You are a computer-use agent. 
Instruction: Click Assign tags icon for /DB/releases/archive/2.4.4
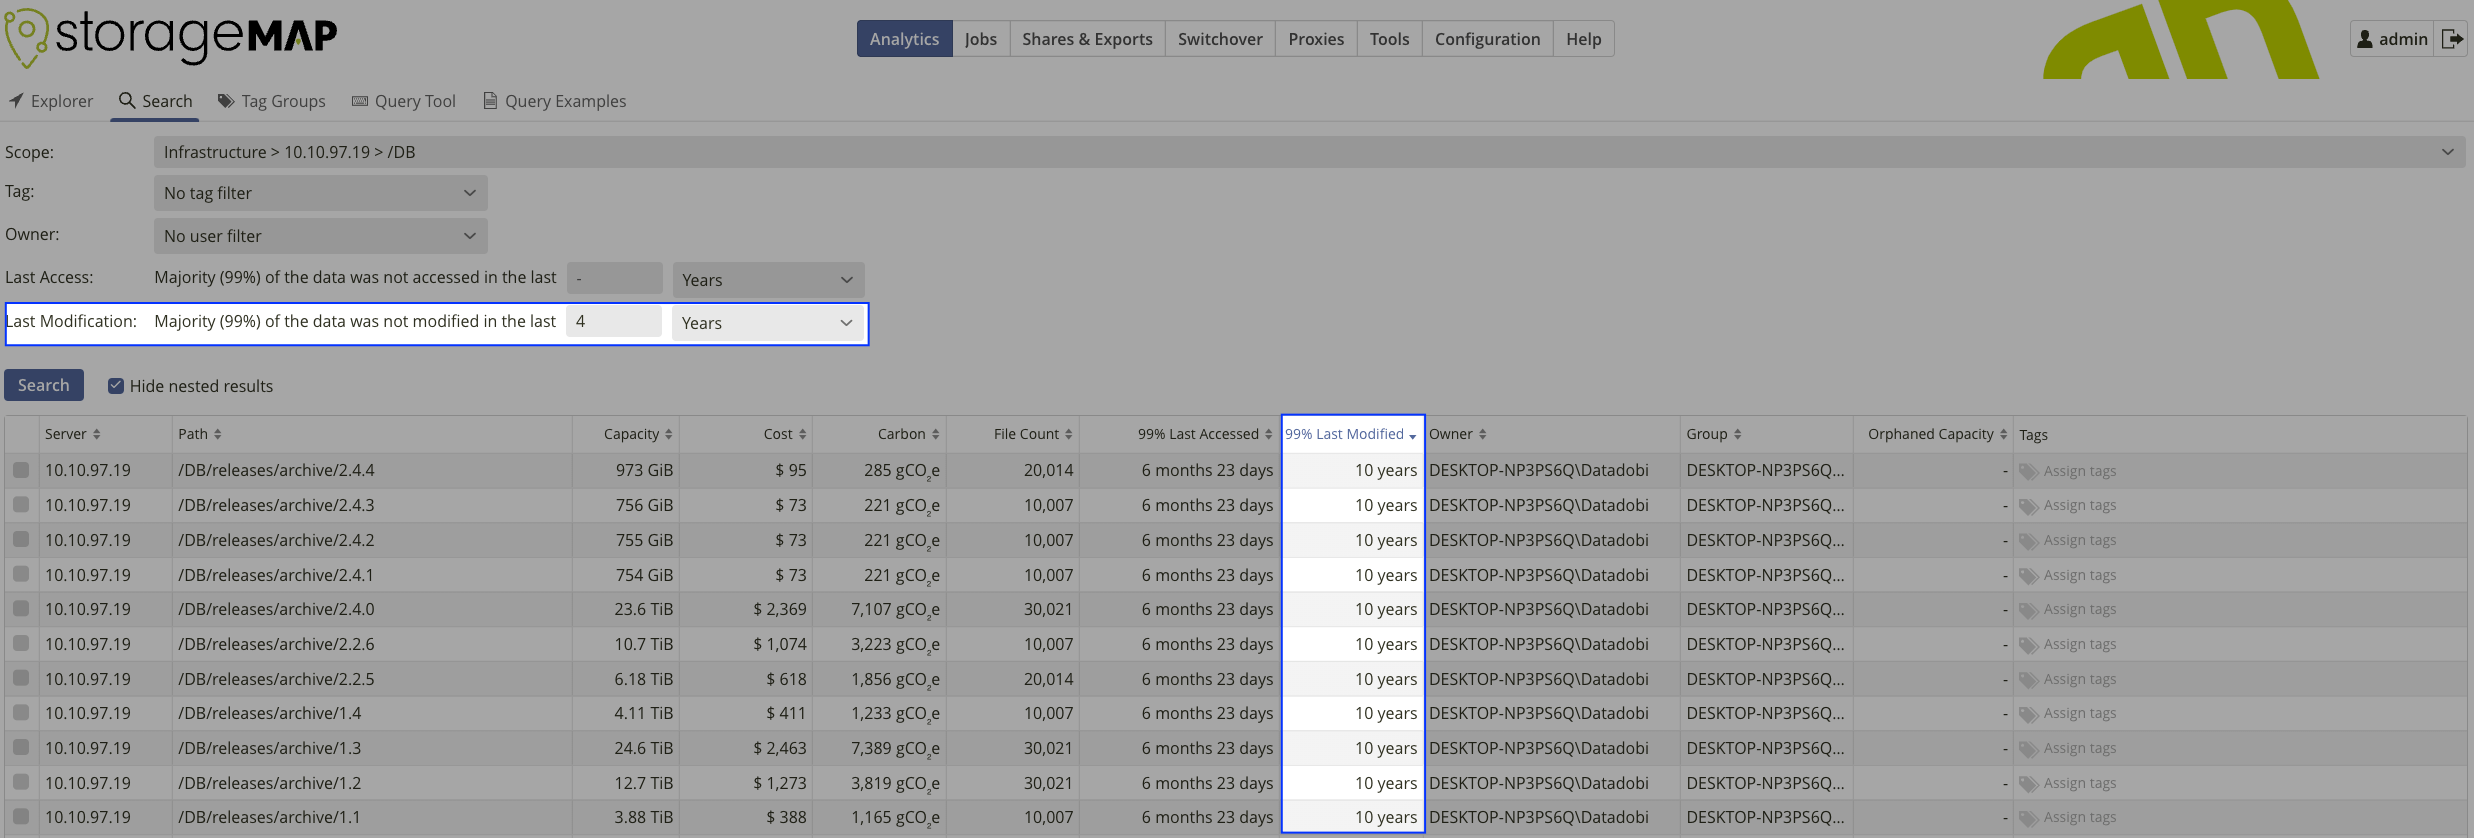pyautogui.click(x=2028, y=471)
